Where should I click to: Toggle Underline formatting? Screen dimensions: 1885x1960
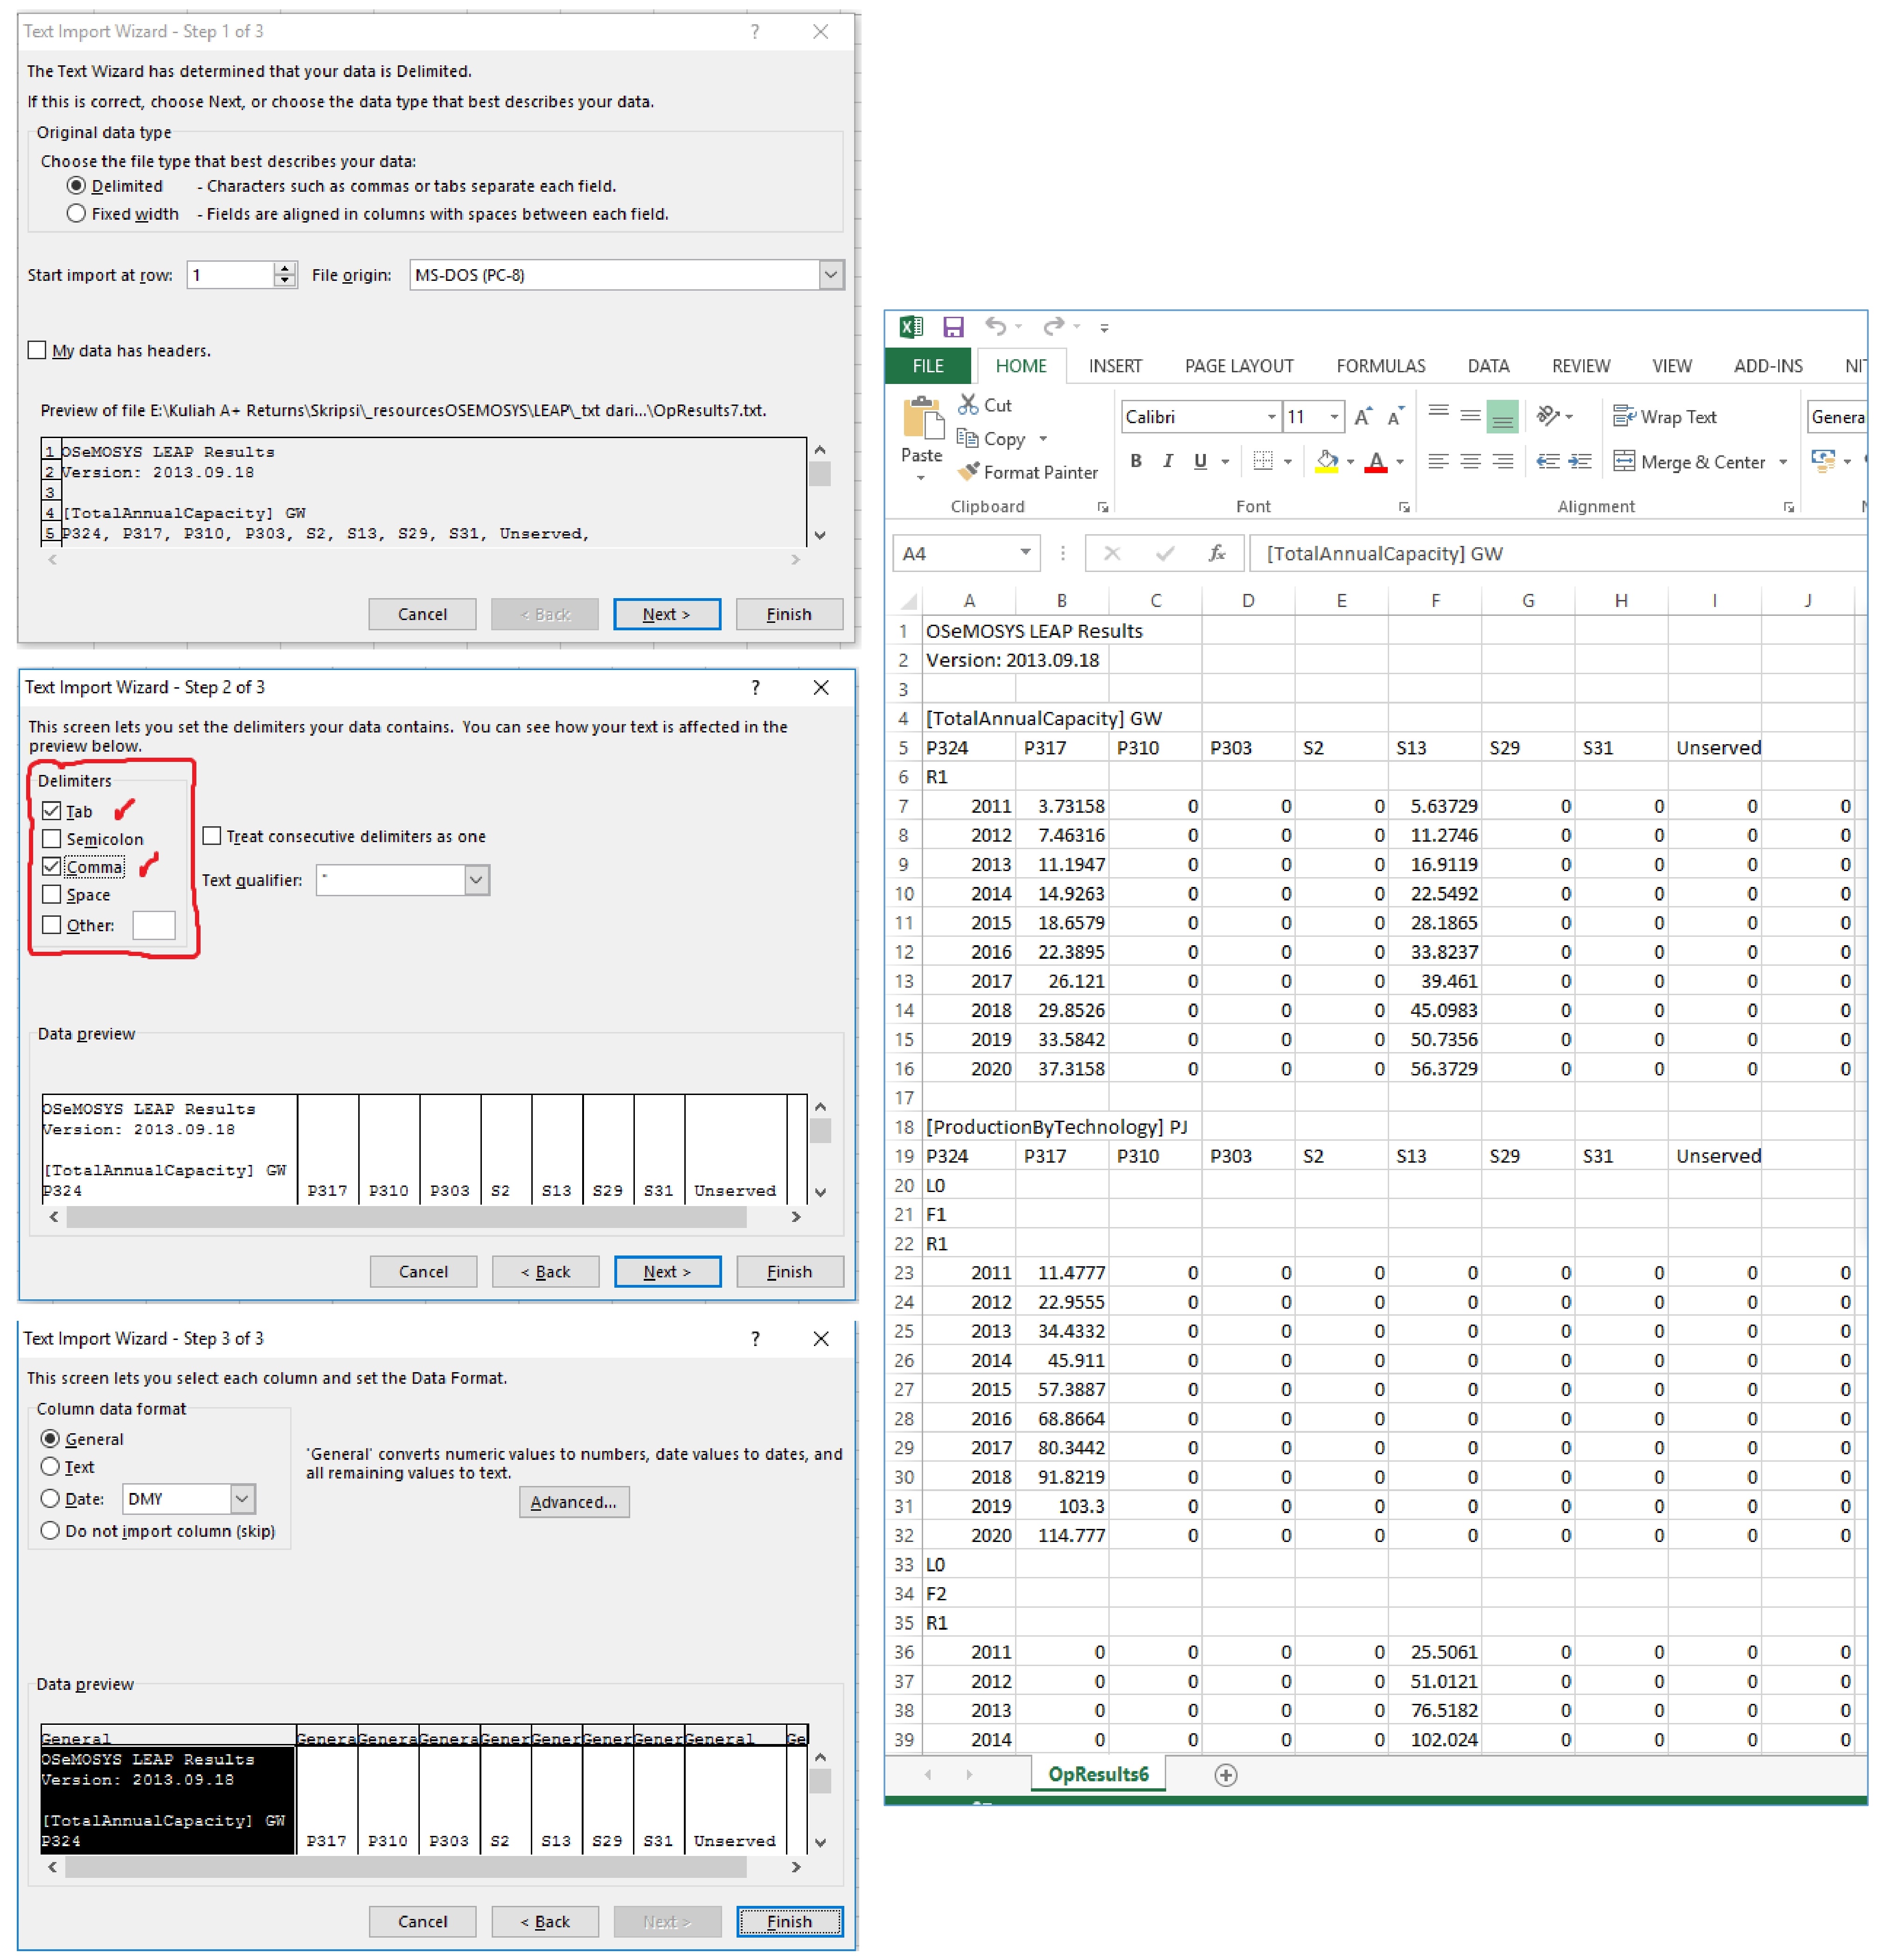pos(1200,461)
